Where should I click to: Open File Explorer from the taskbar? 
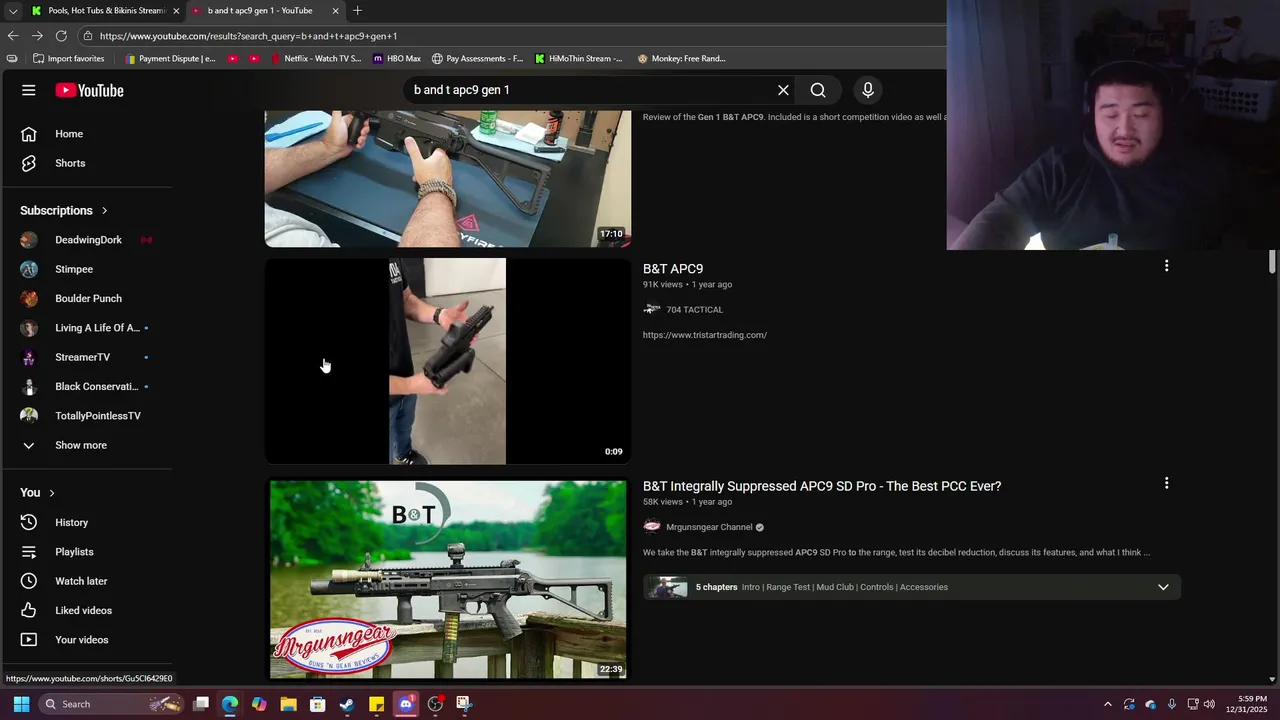click(288, 704)
